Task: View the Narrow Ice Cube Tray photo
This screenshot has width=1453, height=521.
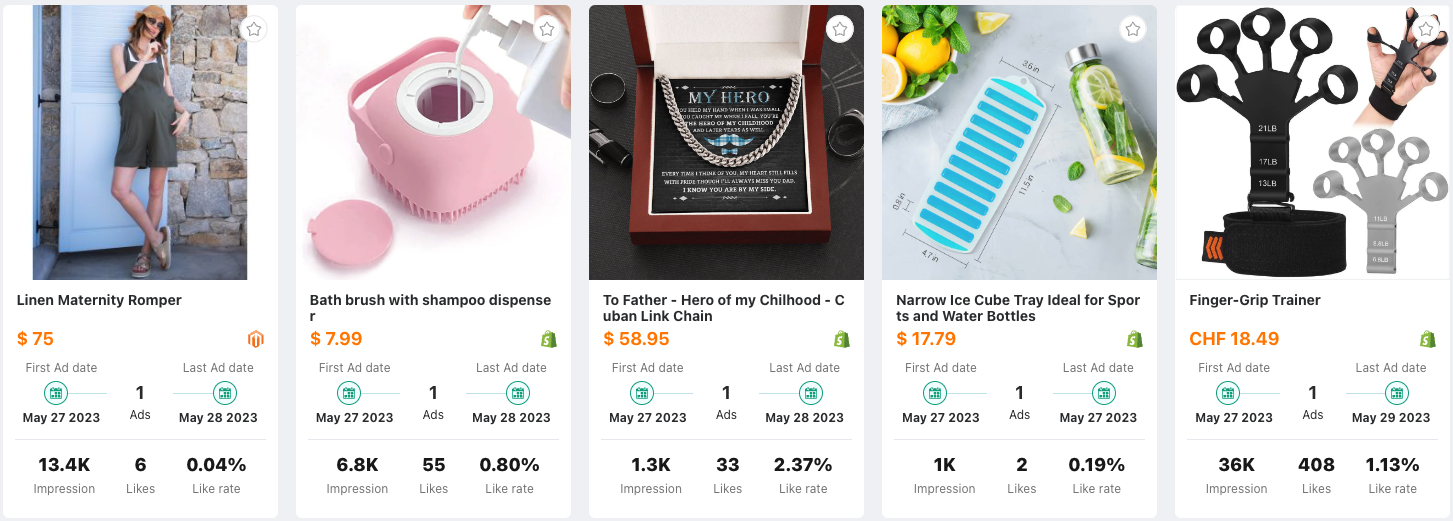Action: (1019, 142)
